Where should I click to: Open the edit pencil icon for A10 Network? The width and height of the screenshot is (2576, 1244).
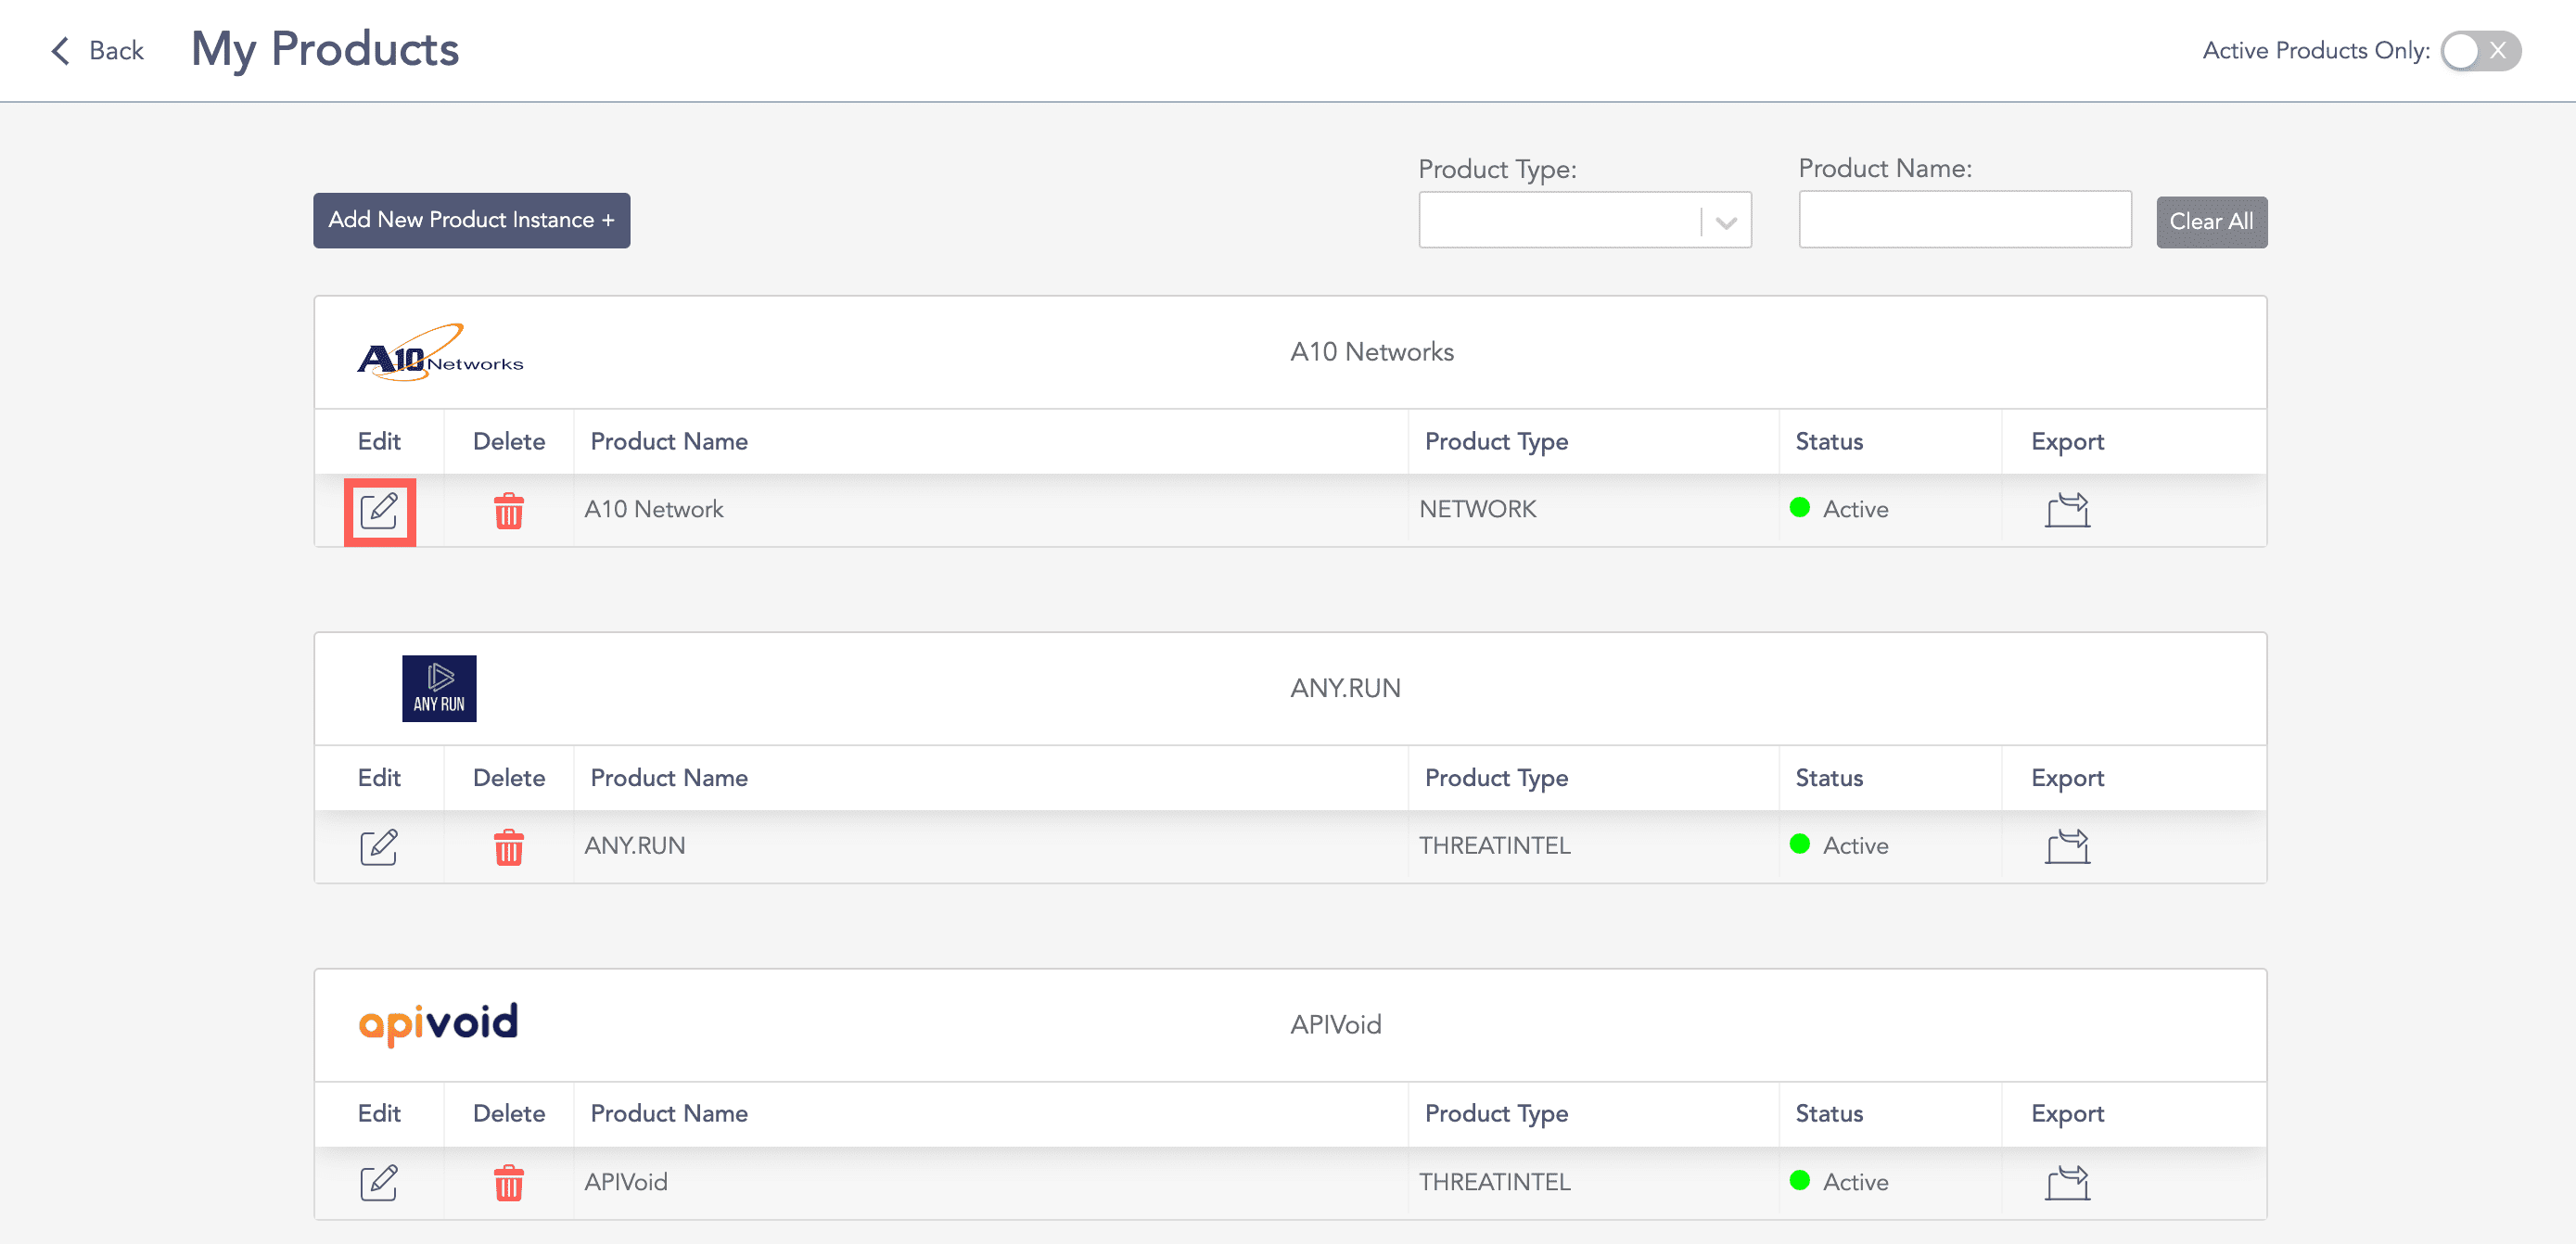380,511
